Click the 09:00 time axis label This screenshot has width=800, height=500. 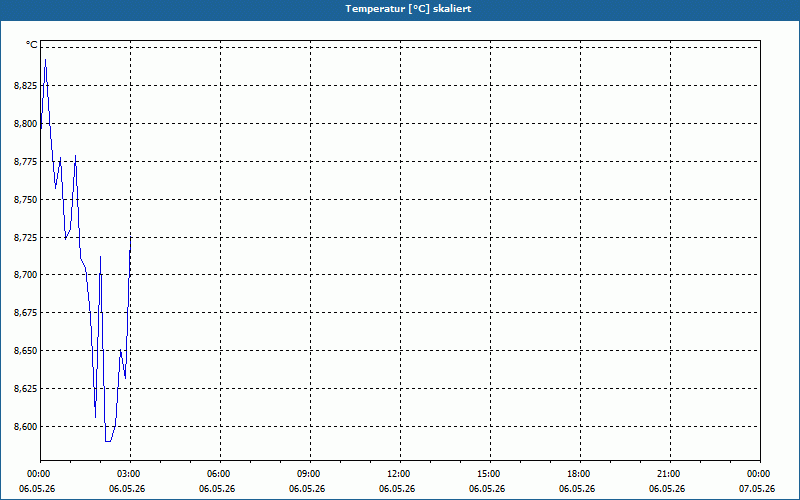pyautogui.click(x=307, y=474)
